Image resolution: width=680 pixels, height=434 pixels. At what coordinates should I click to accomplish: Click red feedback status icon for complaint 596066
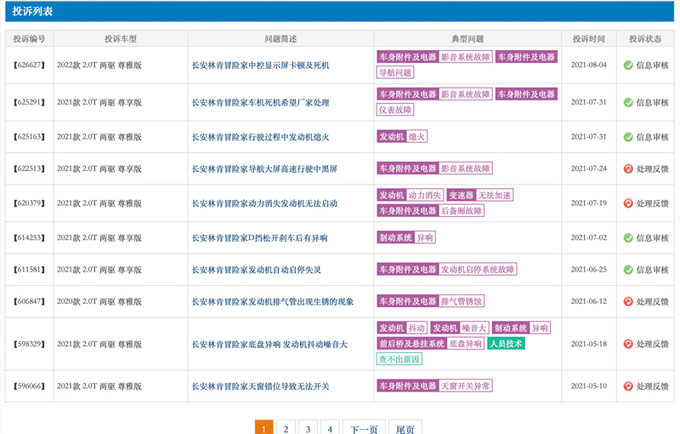click(628, 386)
